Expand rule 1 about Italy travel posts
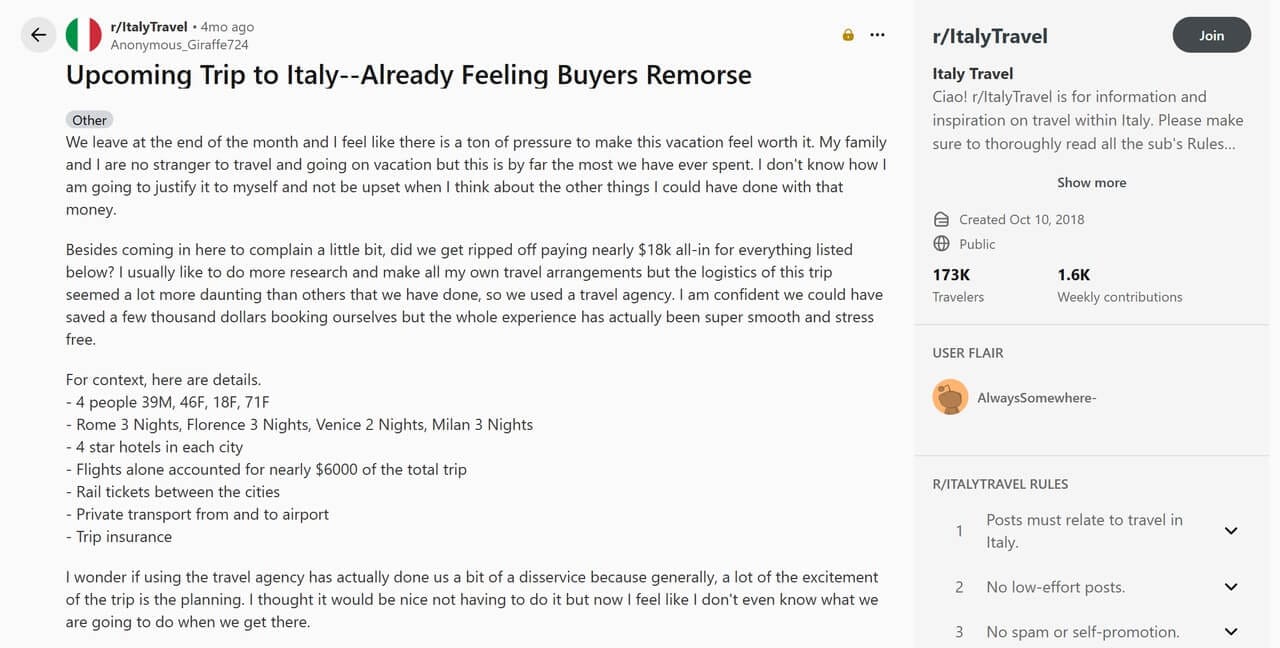The height and width of the screenshot is (648, 1280). 1231,531
